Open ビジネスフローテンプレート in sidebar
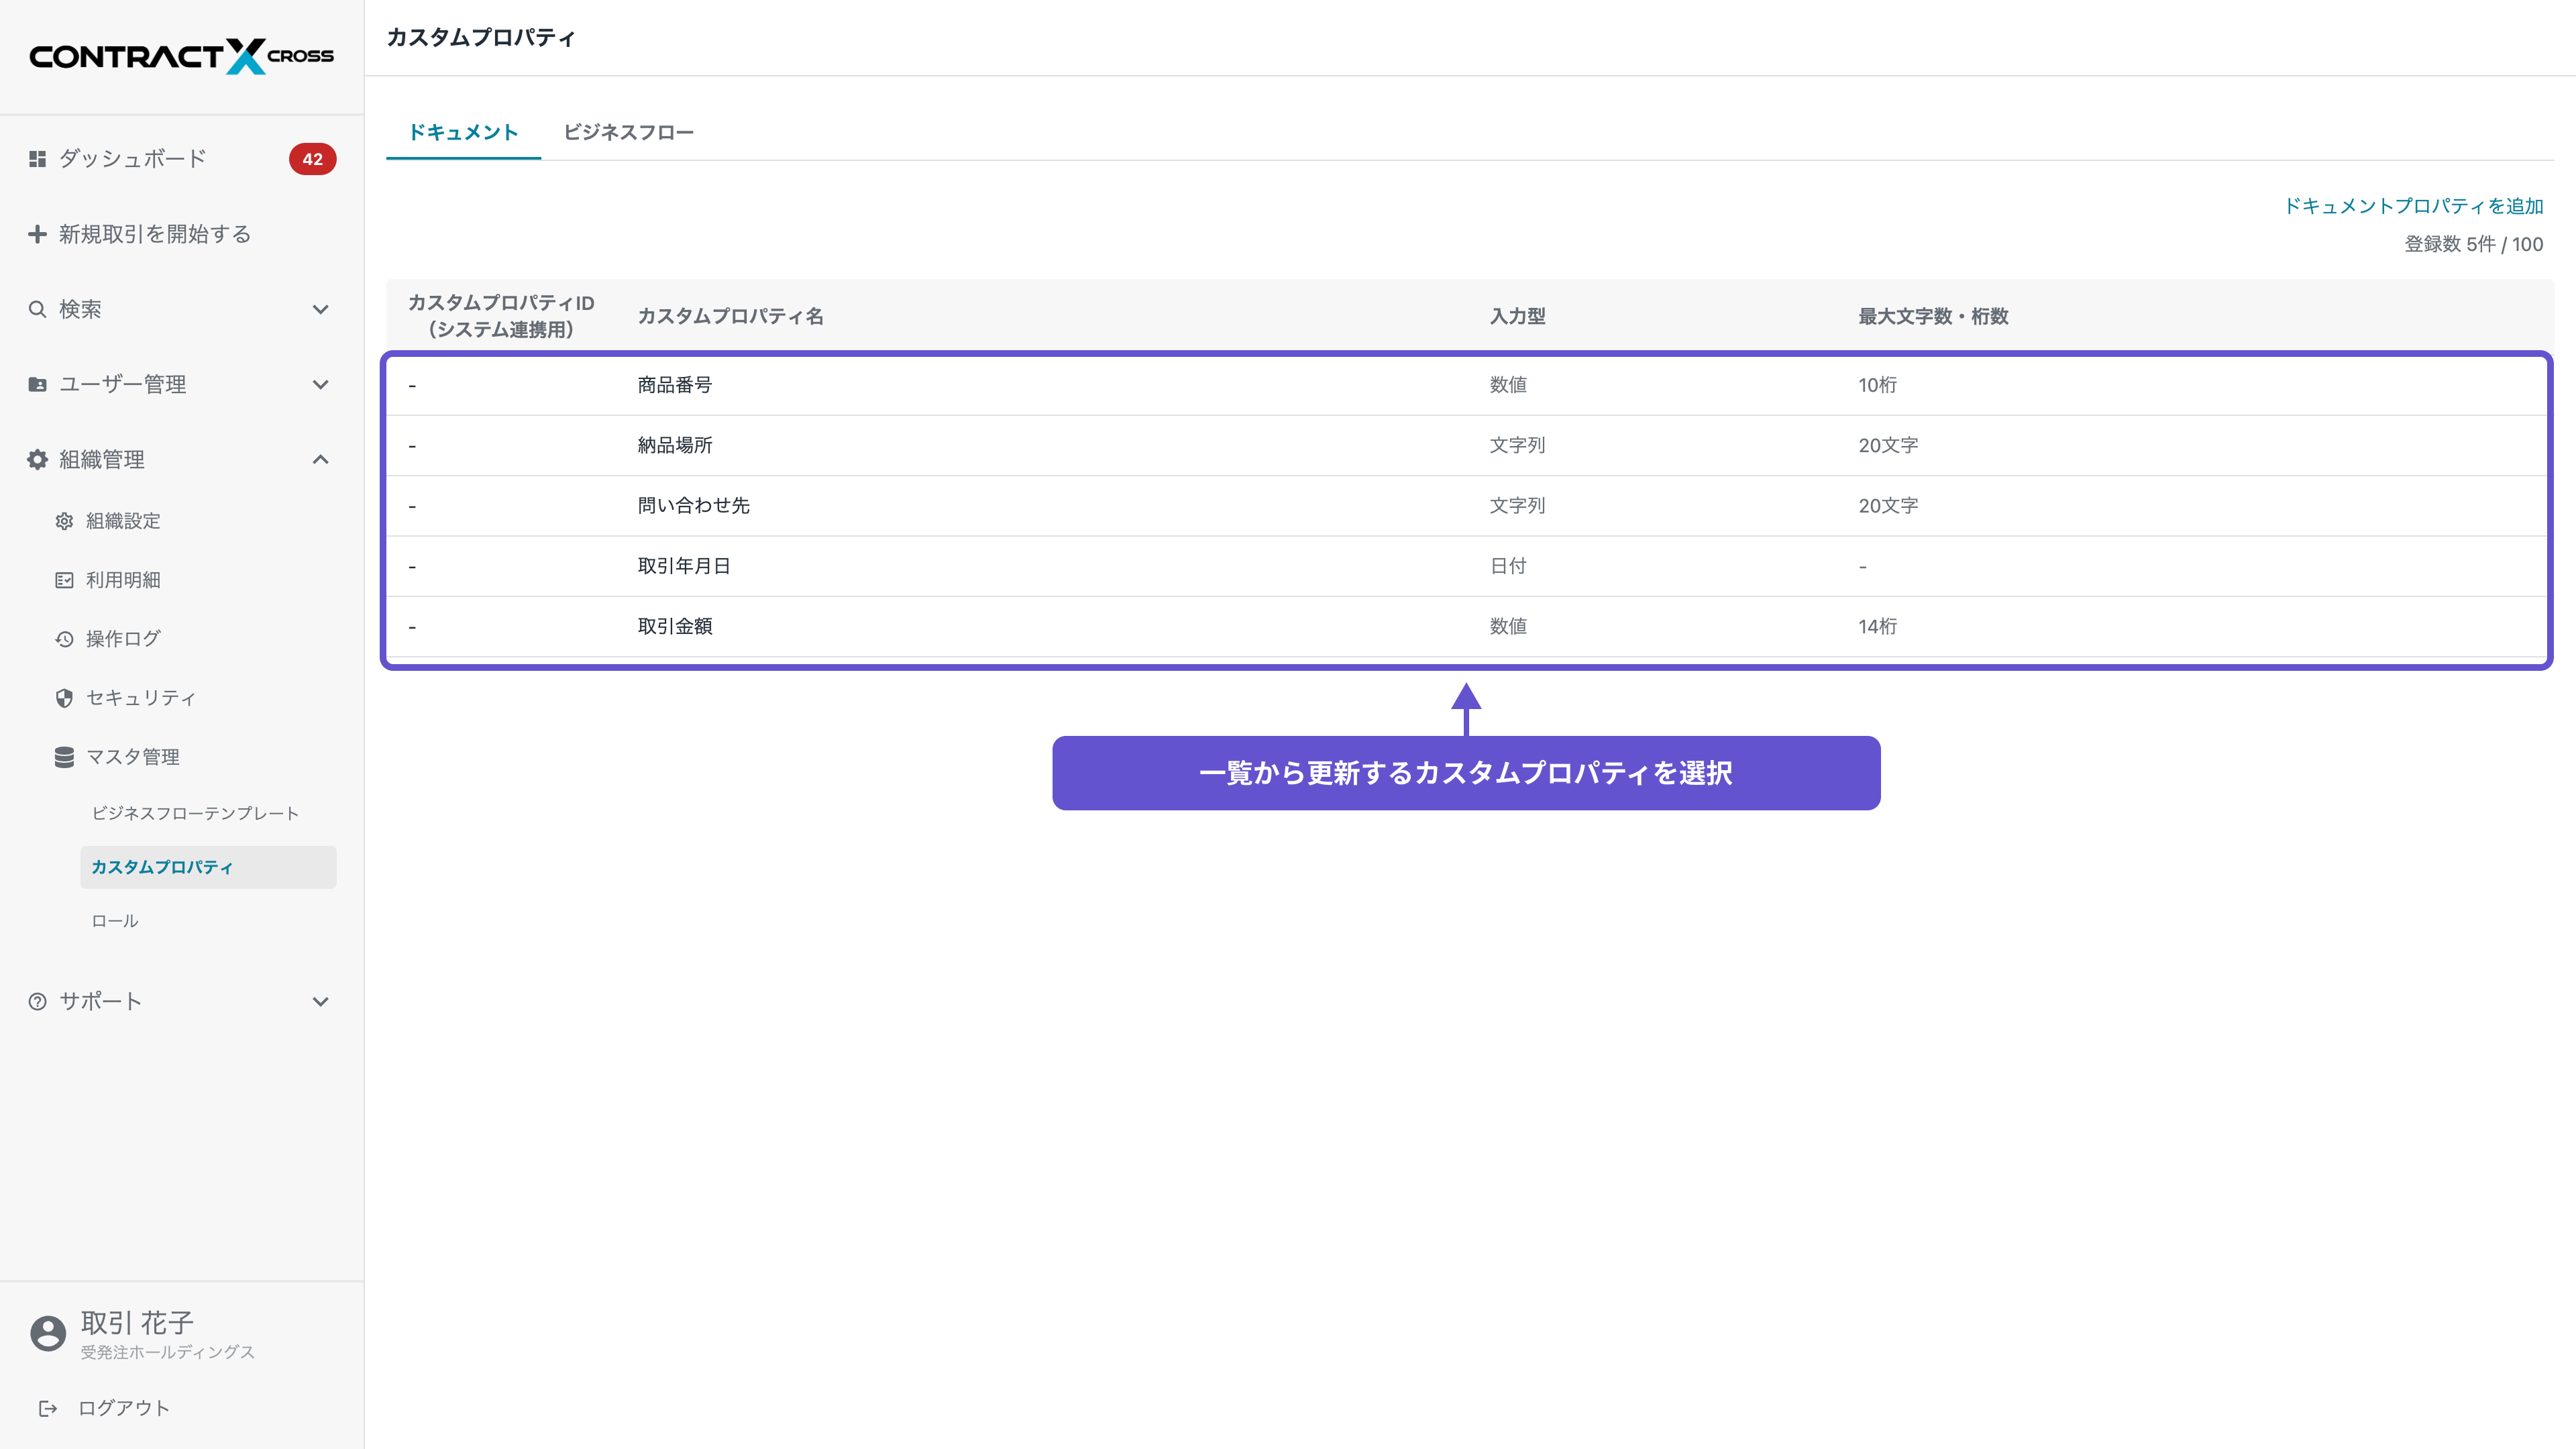The height and width of the screenshot is (1449, 2576). (x=195, y=813)
